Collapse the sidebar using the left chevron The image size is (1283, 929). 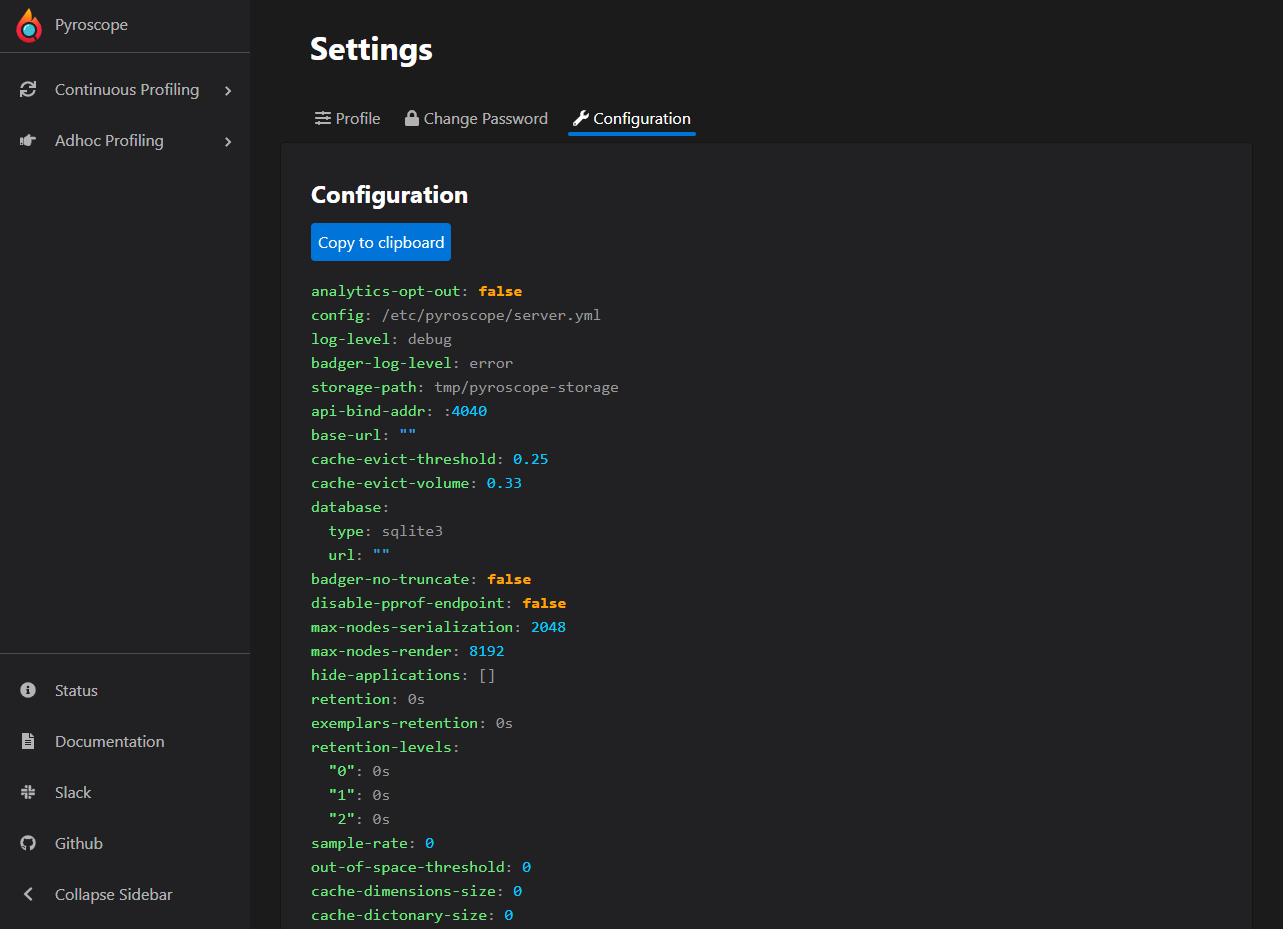tap(26, 894)
